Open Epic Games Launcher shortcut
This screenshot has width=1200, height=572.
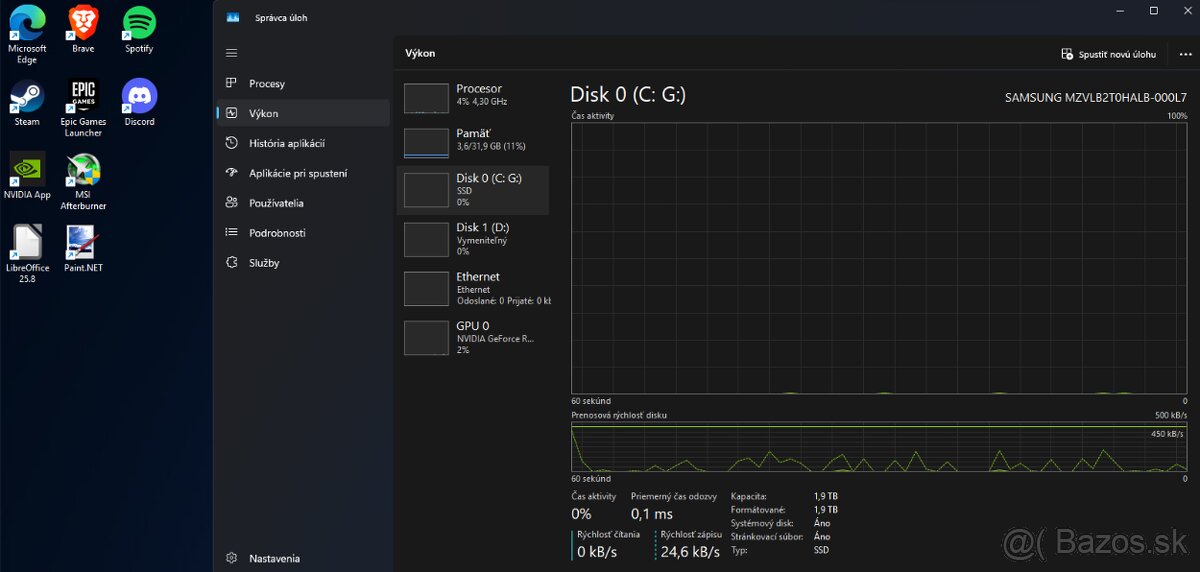(83, 108)
